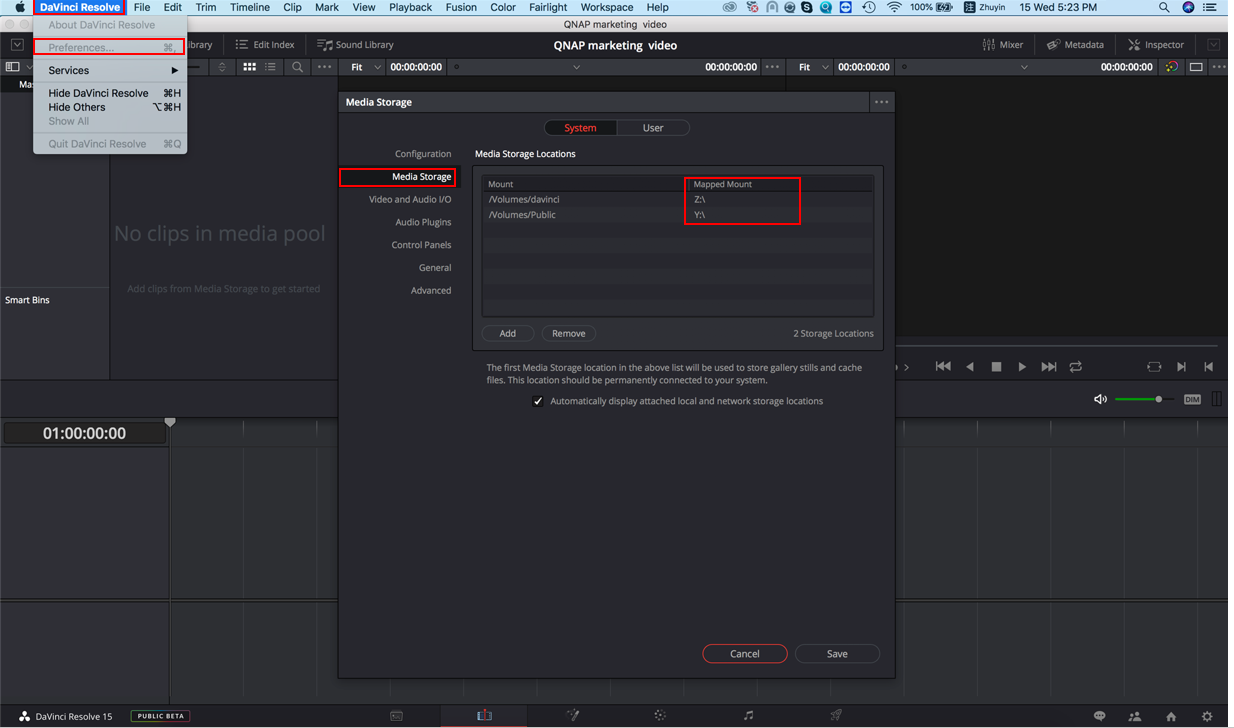The height and width of the screenshot is (728, 1234).
Task: Click the media pool thumbnail size slider
Action: [195, 67]
